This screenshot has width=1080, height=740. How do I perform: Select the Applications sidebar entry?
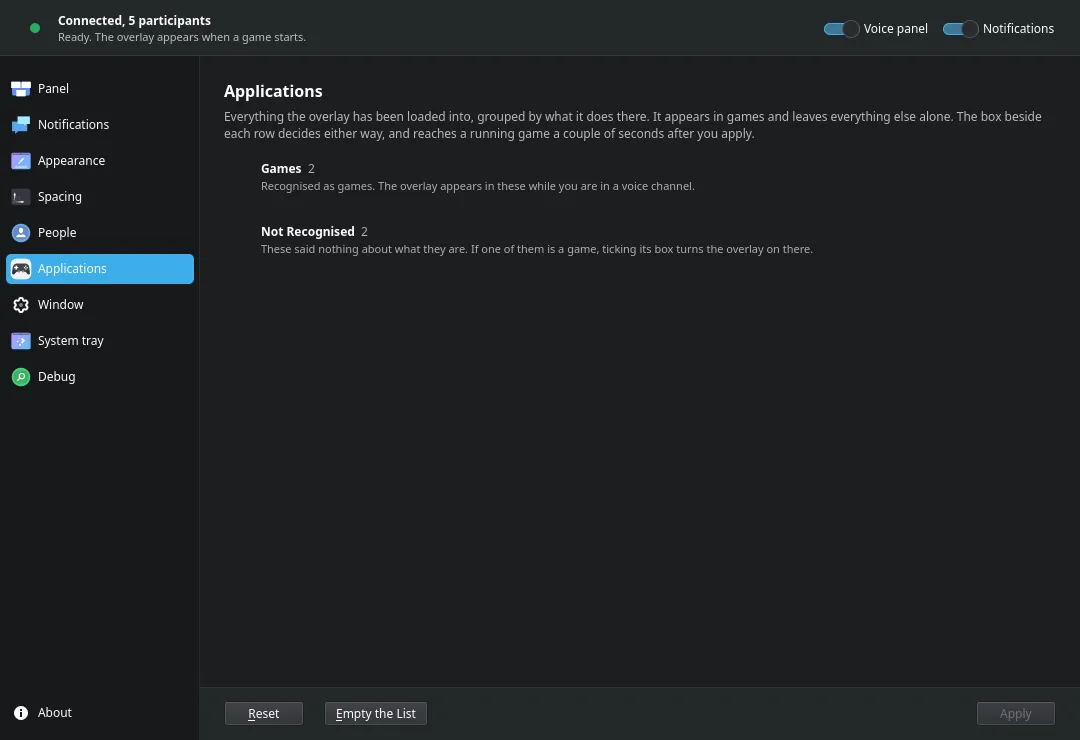pos(100,269)
